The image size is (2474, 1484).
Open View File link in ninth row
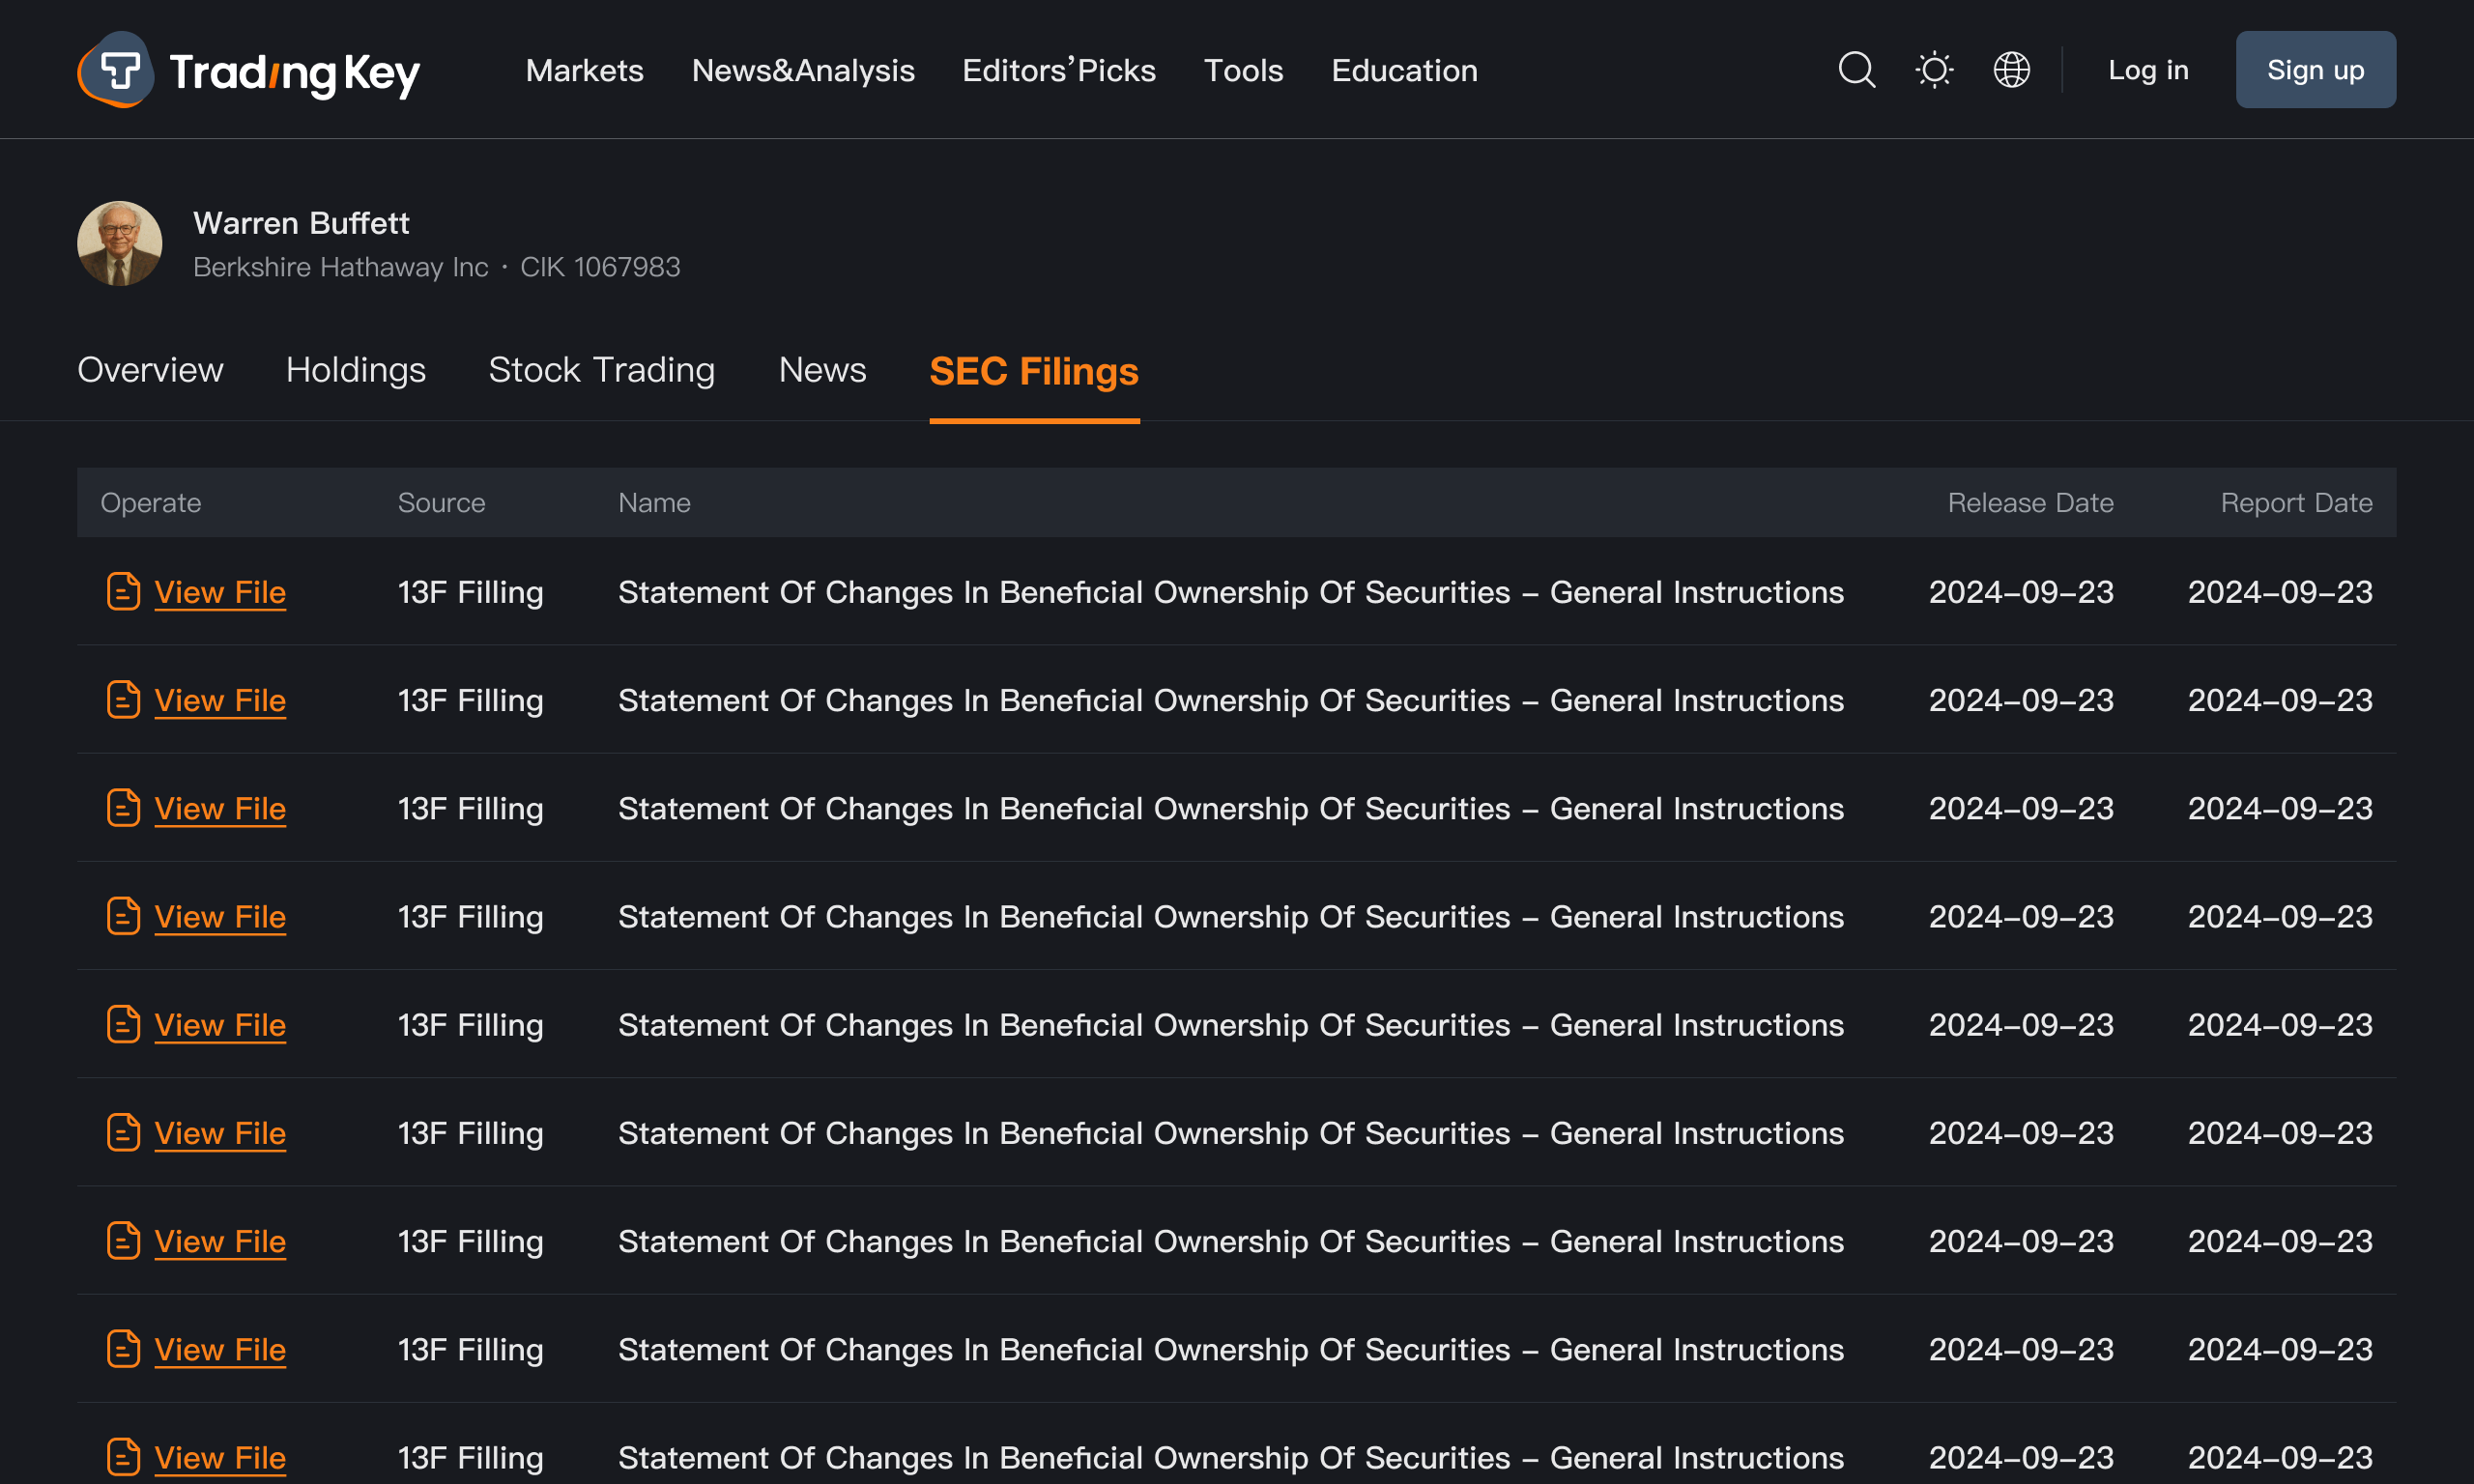[220, 1458]
